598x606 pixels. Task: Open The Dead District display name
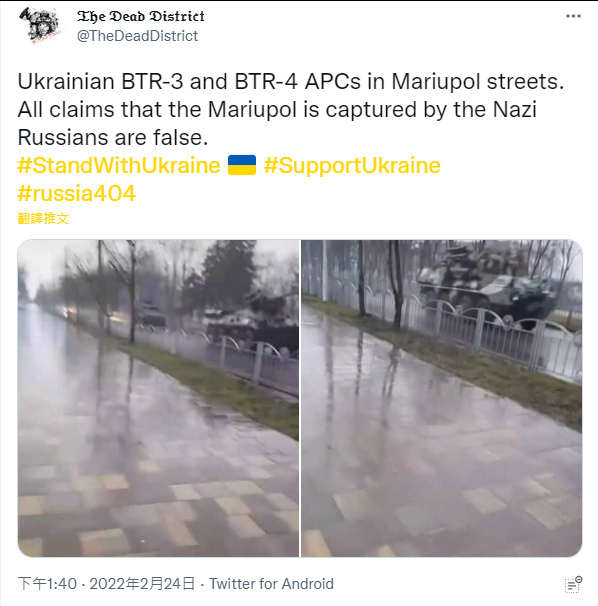tap(141, 16)
